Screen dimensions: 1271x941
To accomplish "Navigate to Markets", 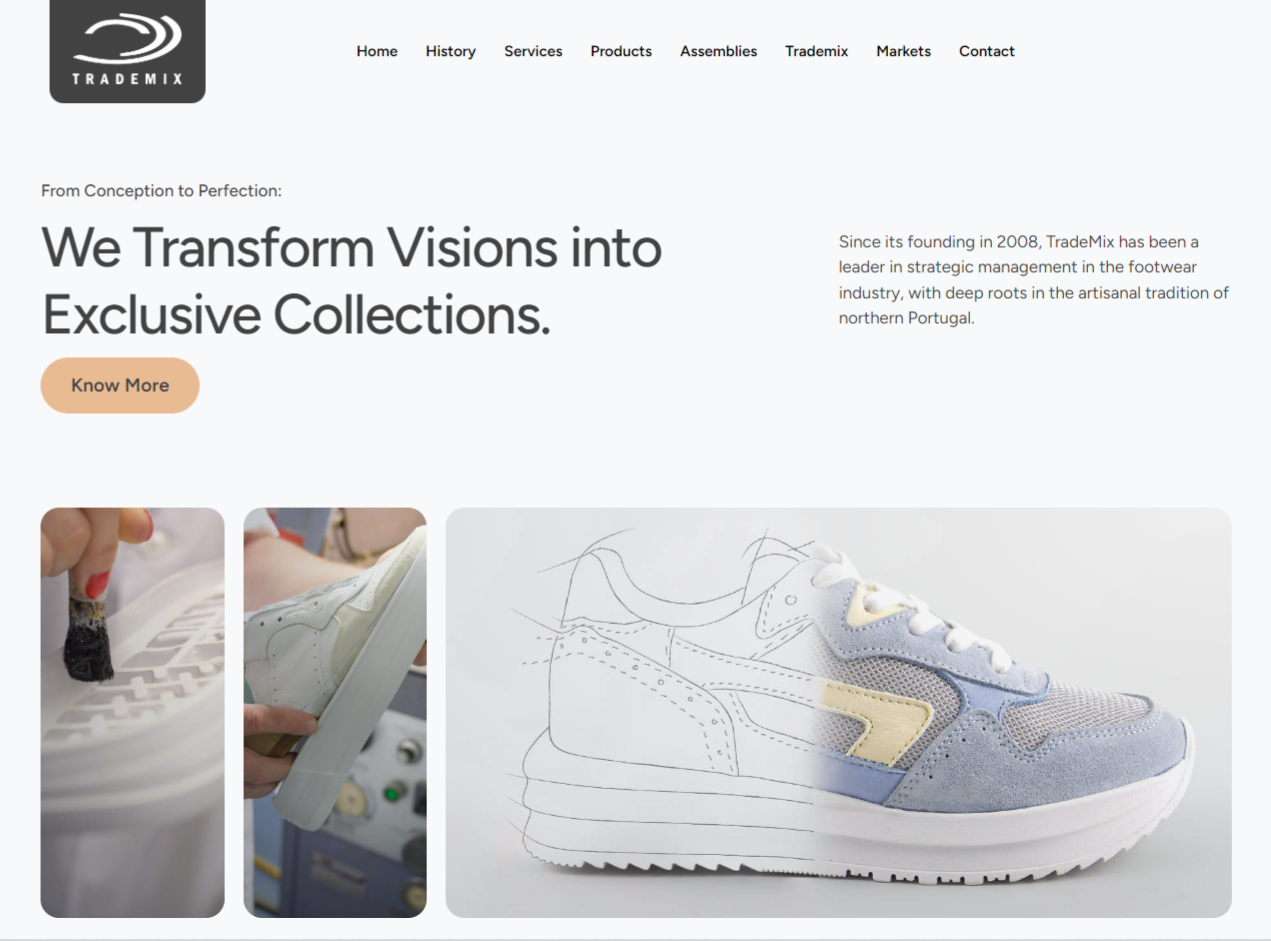I will pyautogui.click(x=903, y=51).
